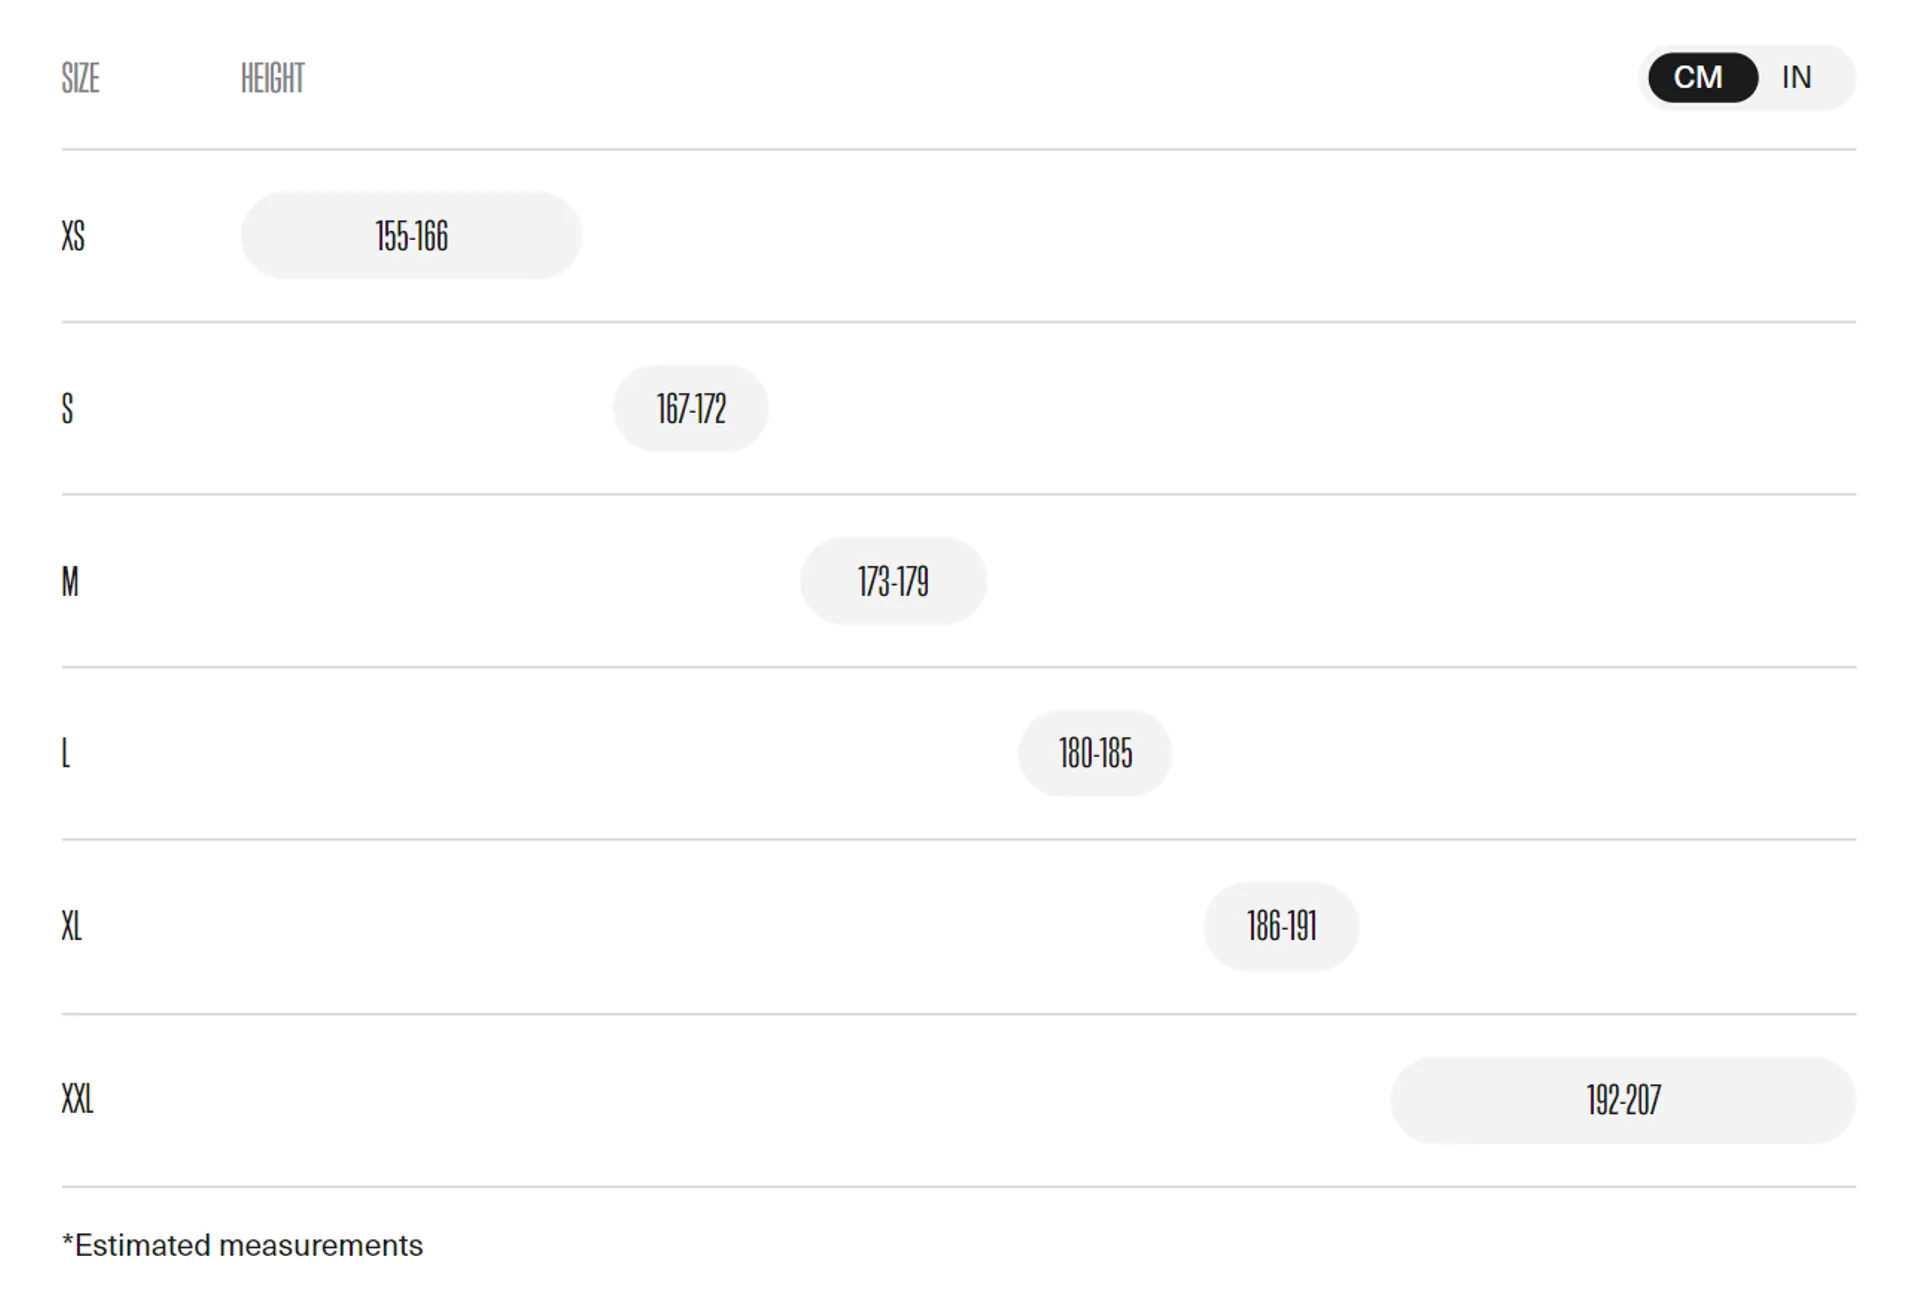Click the SIZE column header
Screen dimensions: 1920x1299
point(80,78)
